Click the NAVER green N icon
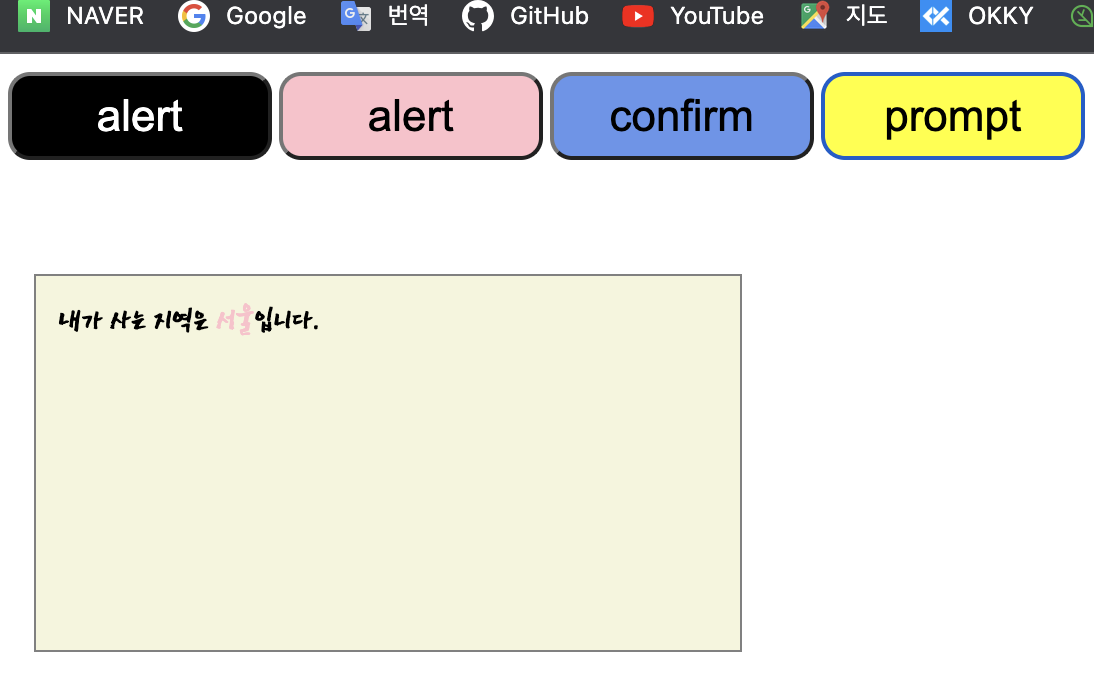Image resolution: width=1094 pixels, height=698 pixels. pyautogui.click(x=33, y=16)
